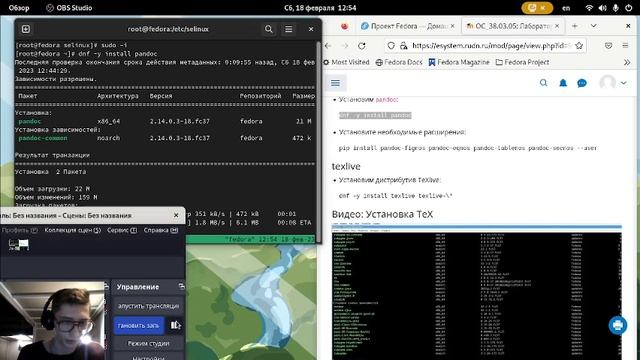Click the volume speaker icon in top bar
The width and height of the screenshot is (640, 360).
coord(602,8)
